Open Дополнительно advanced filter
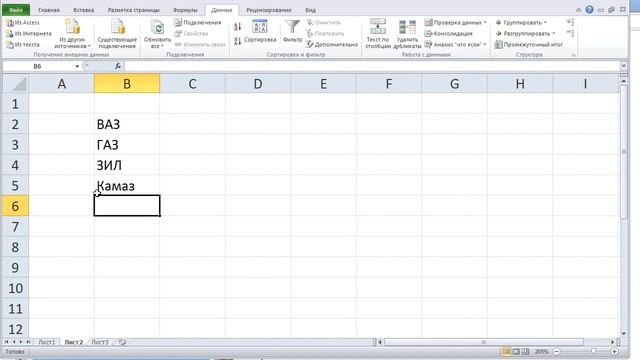 coord(332,44)
